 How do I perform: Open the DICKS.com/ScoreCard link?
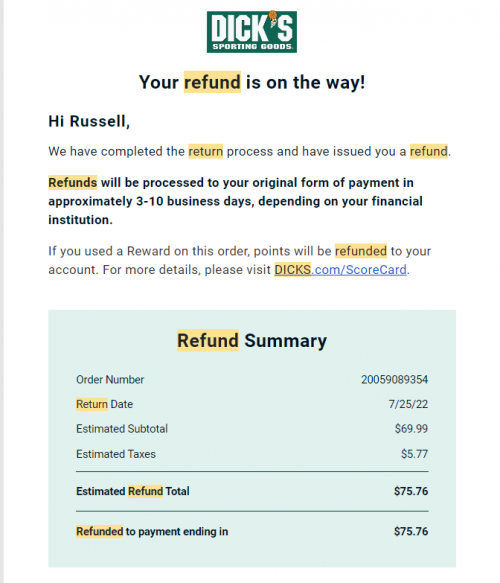(340, 270)
